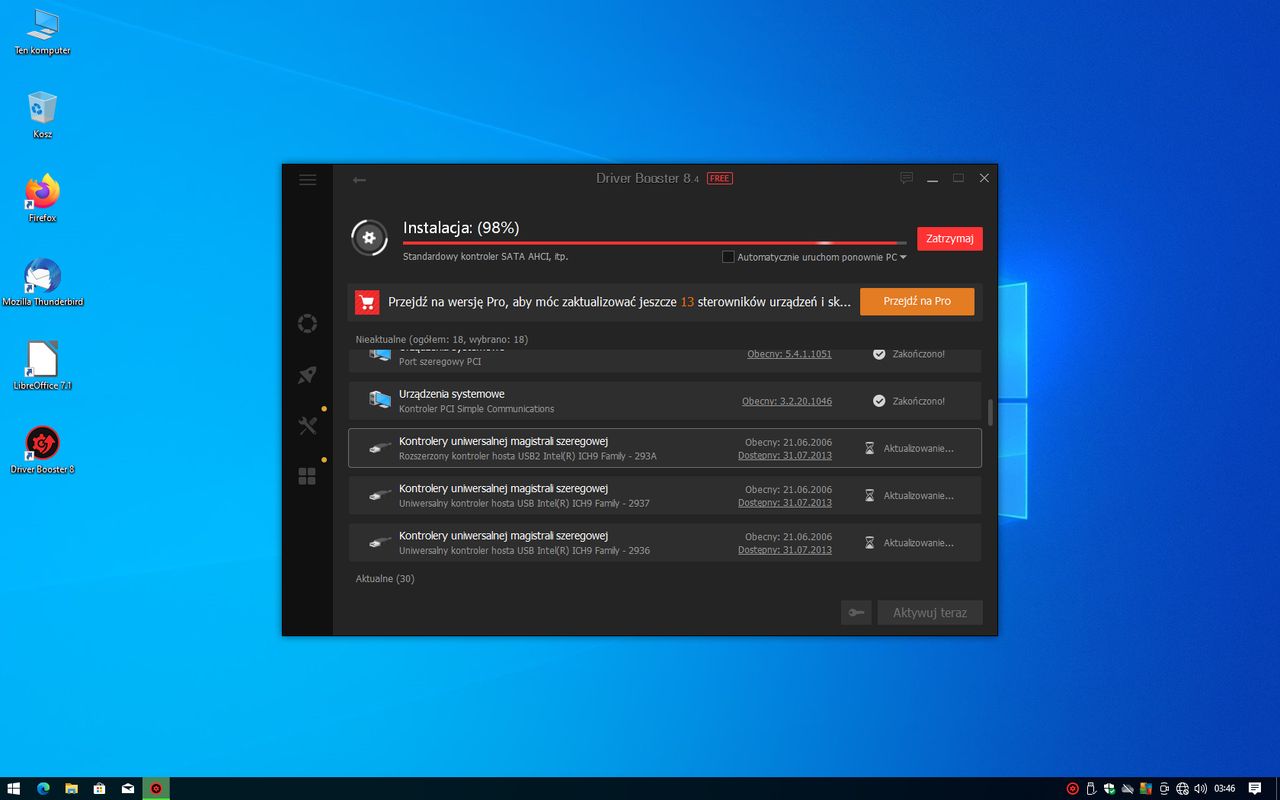This screenshot has height=800, width=1280.
Task: Click the Instalacja: (98%) status text
Action: [x=461, y=228]
